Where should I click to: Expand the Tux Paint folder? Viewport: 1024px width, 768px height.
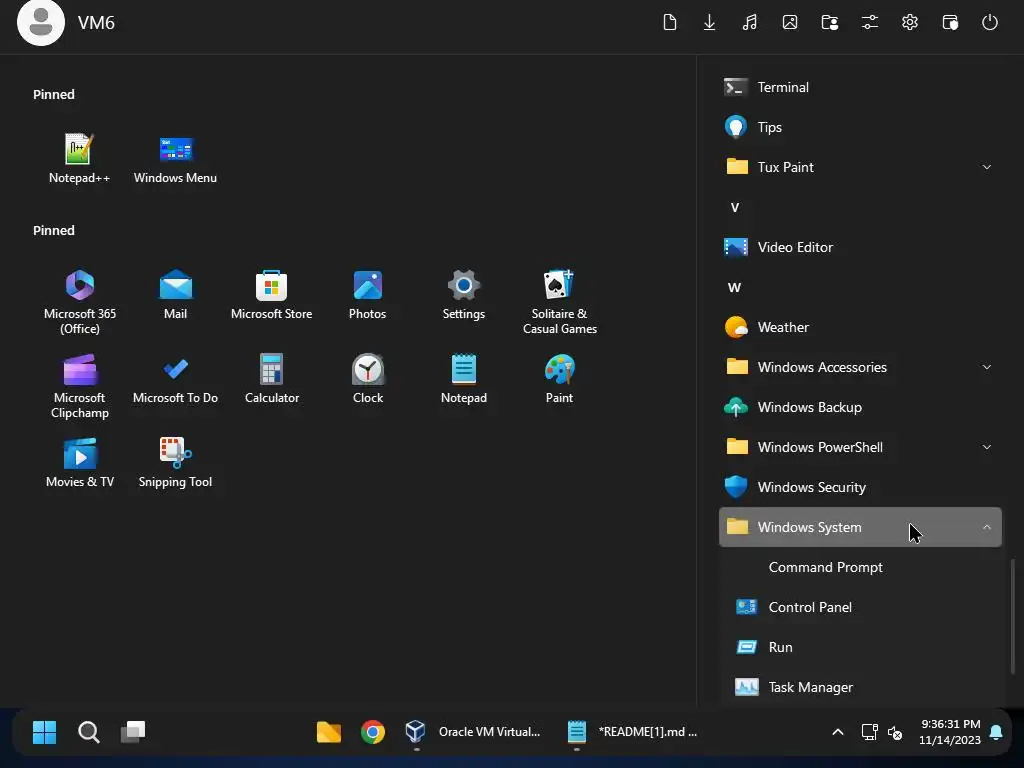860,167
